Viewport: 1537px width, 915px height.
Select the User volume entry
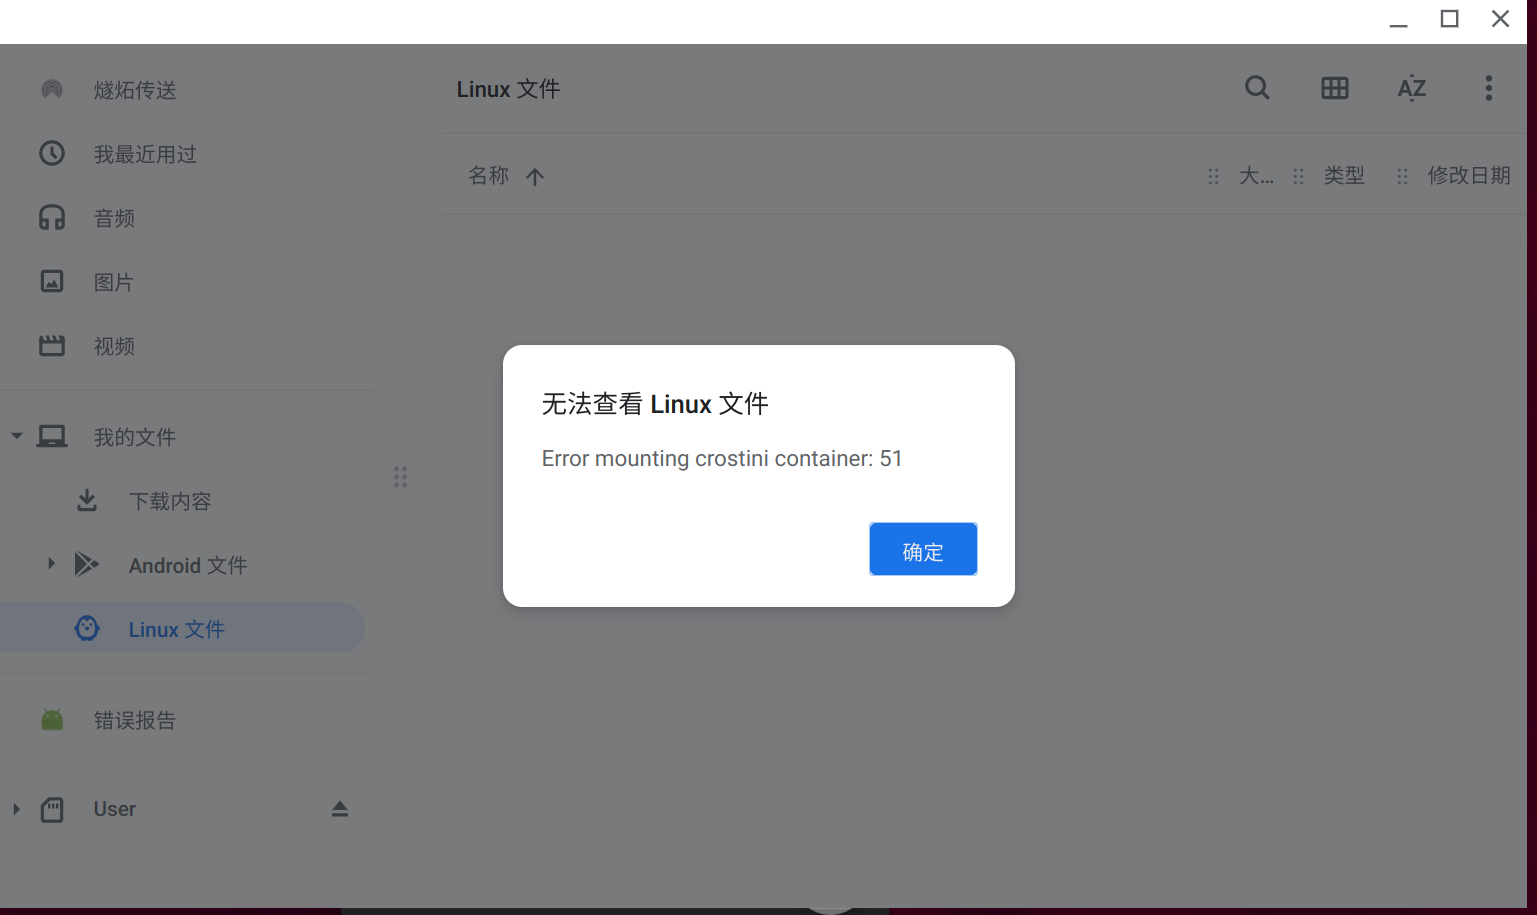(x=114, y=808)
